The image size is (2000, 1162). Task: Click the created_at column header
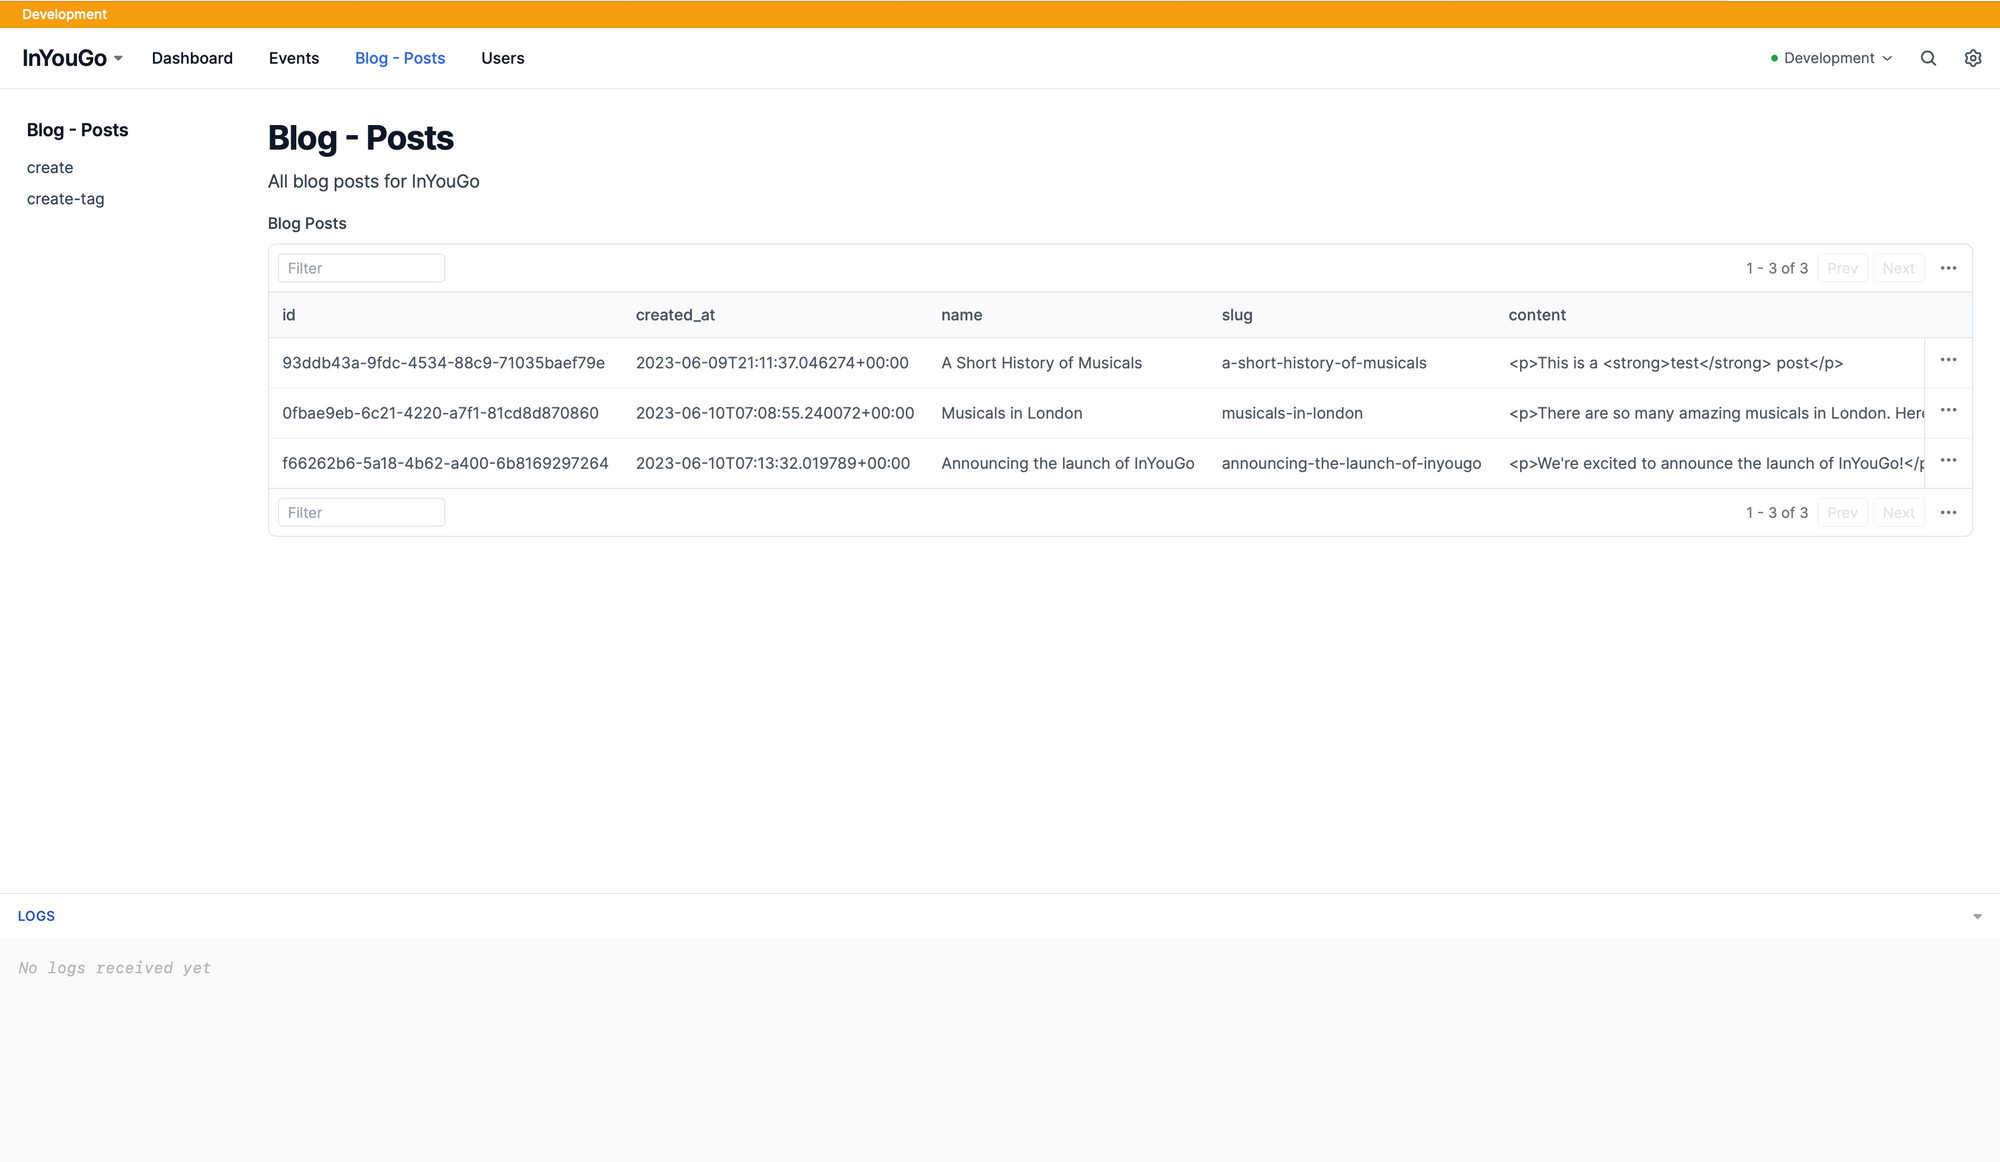click(x=675, y=315)
